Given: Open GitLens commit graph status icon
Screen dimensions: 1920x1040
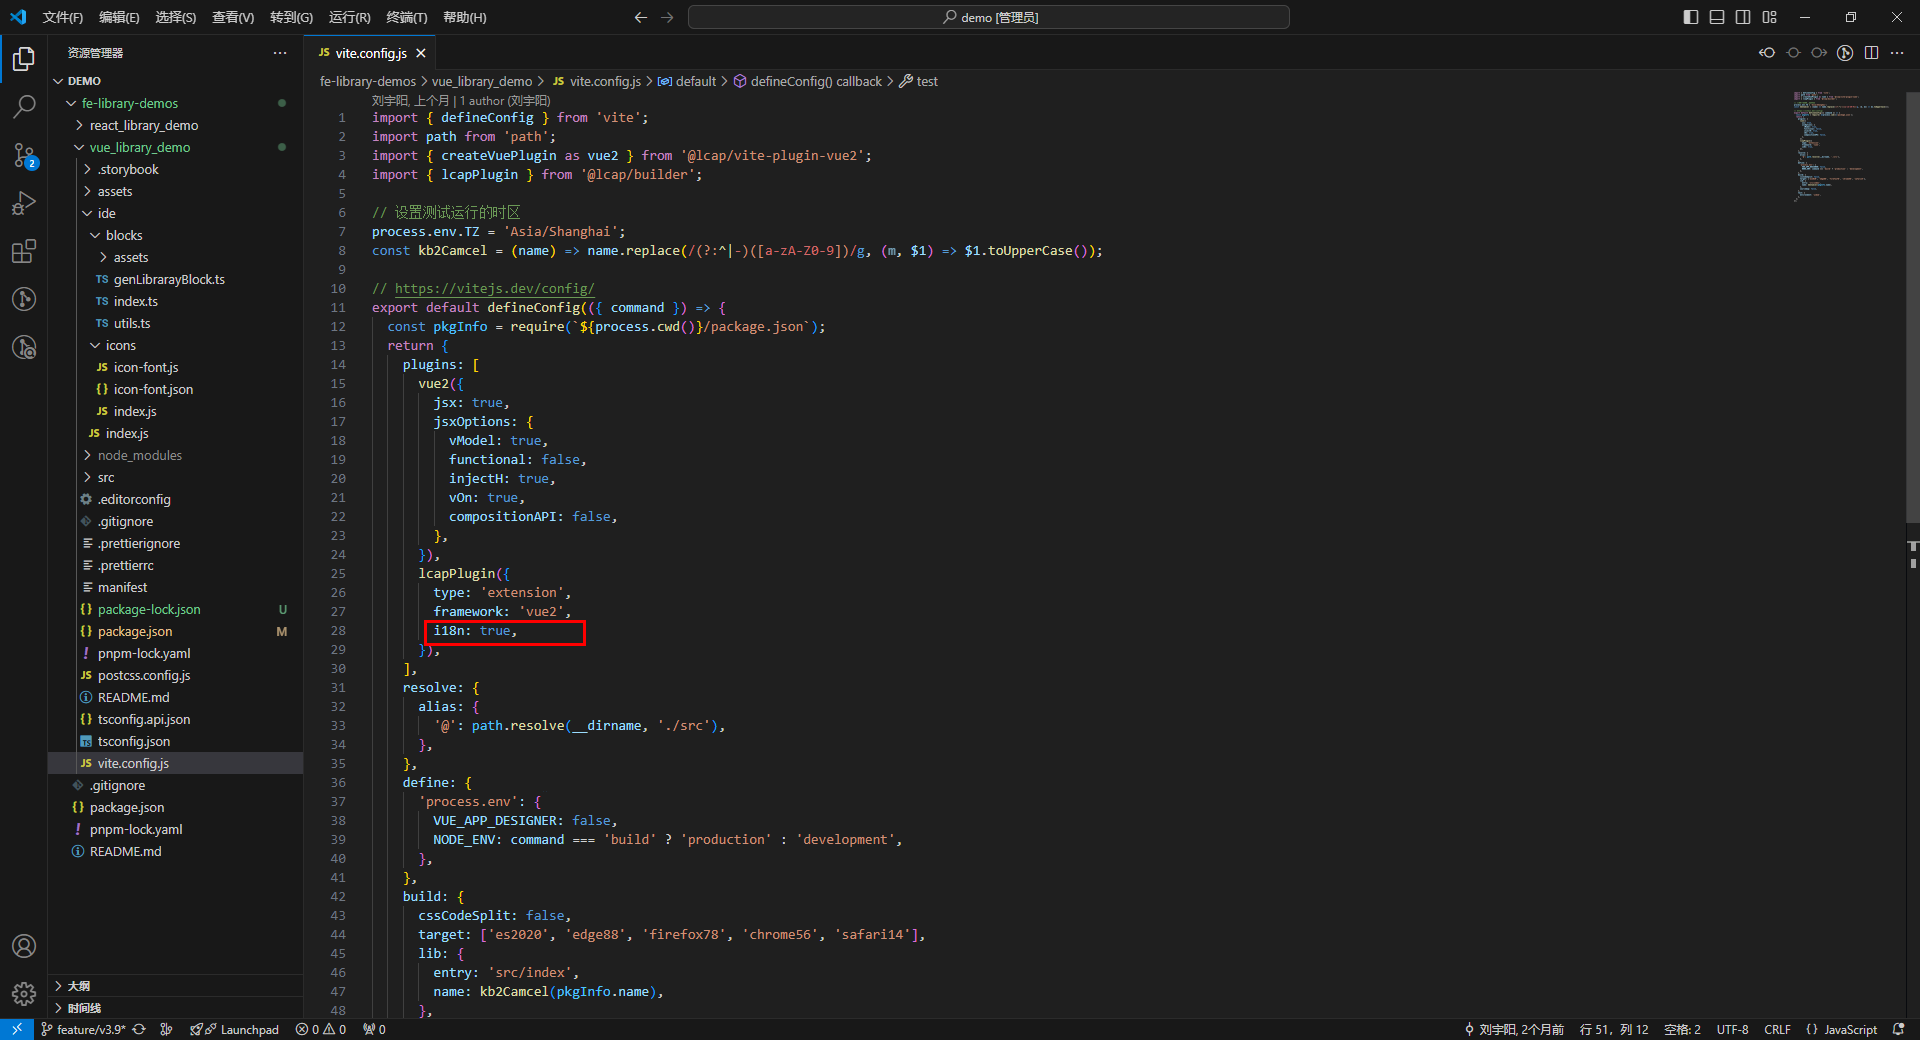Looking at the screenshot, I should pyautogui.click(x=166, y=1029).
